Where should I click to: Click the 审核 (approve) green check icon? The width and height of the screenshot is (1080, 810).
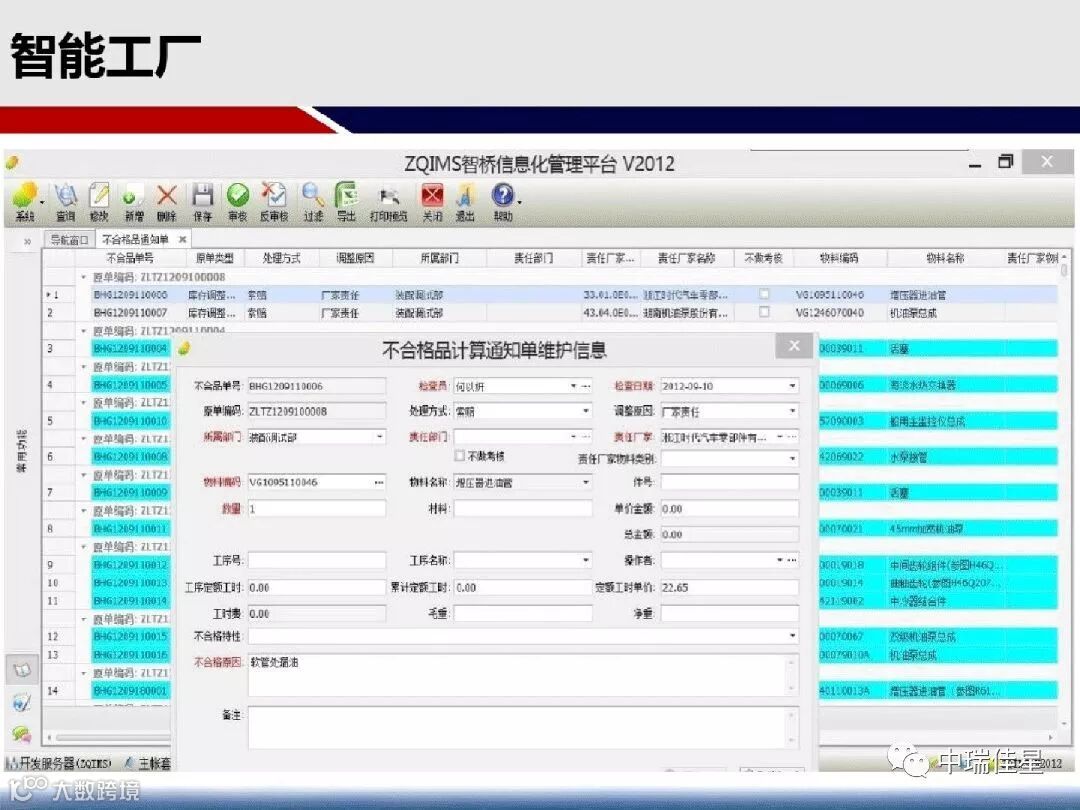click(238, 201)
